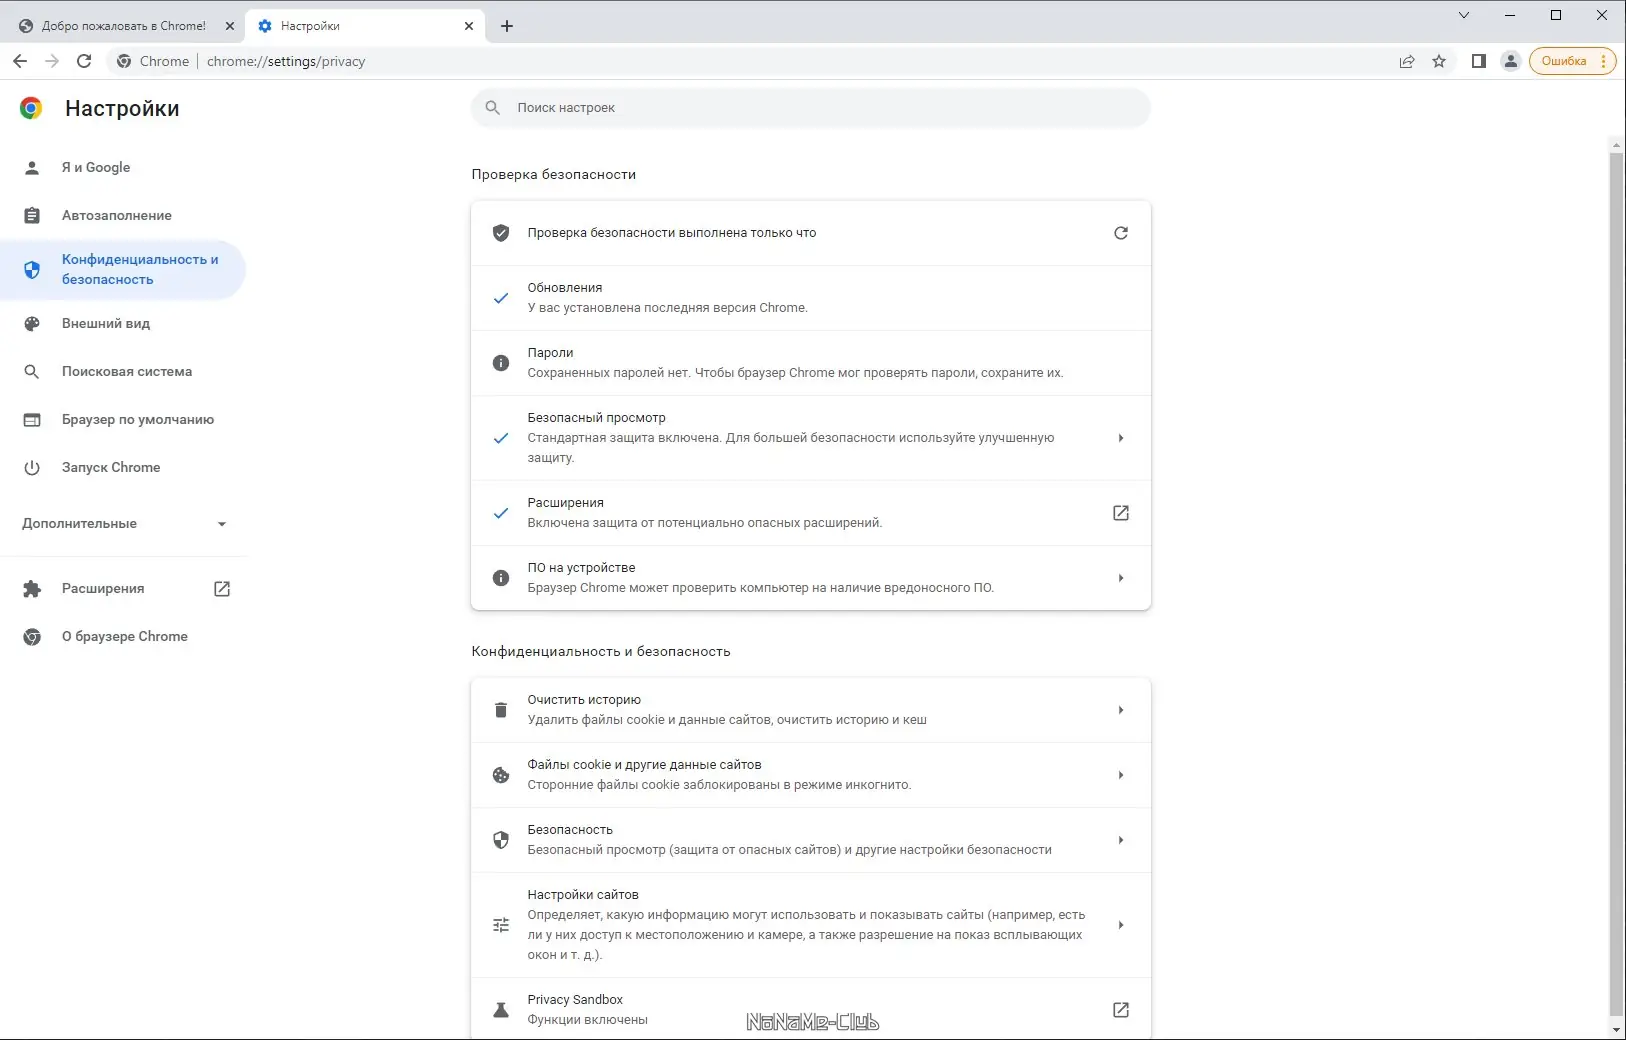This screenshot has height=1040, width=1626.
Task: Click the share page icon
Action: (1407, 61)
